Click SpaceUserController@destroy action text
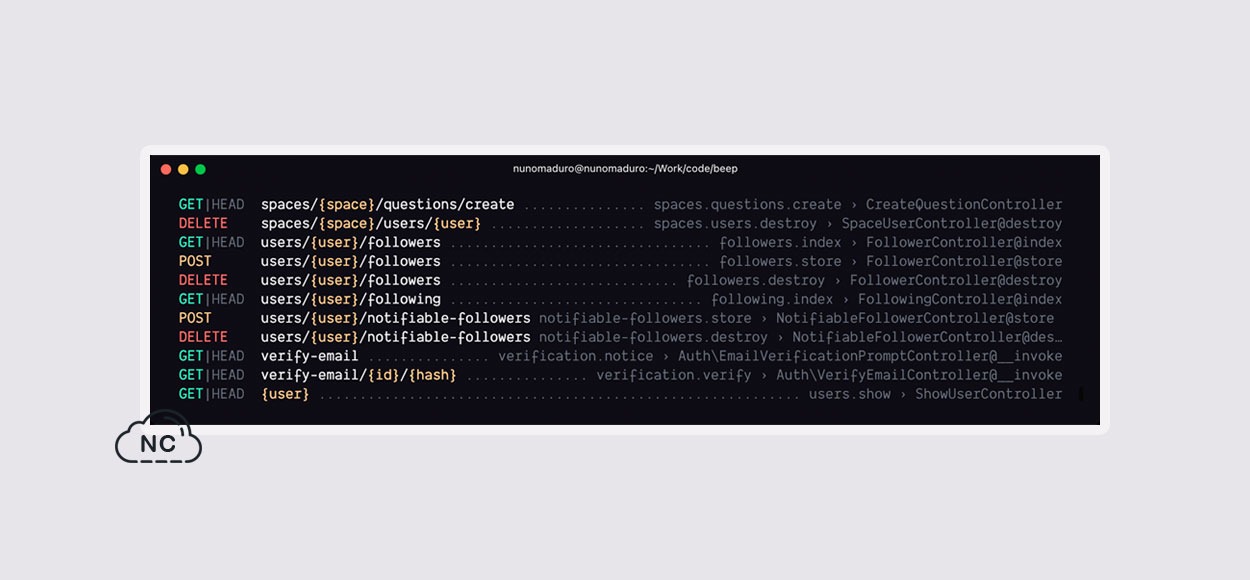 pyautogui.click(x=952, y=224)
